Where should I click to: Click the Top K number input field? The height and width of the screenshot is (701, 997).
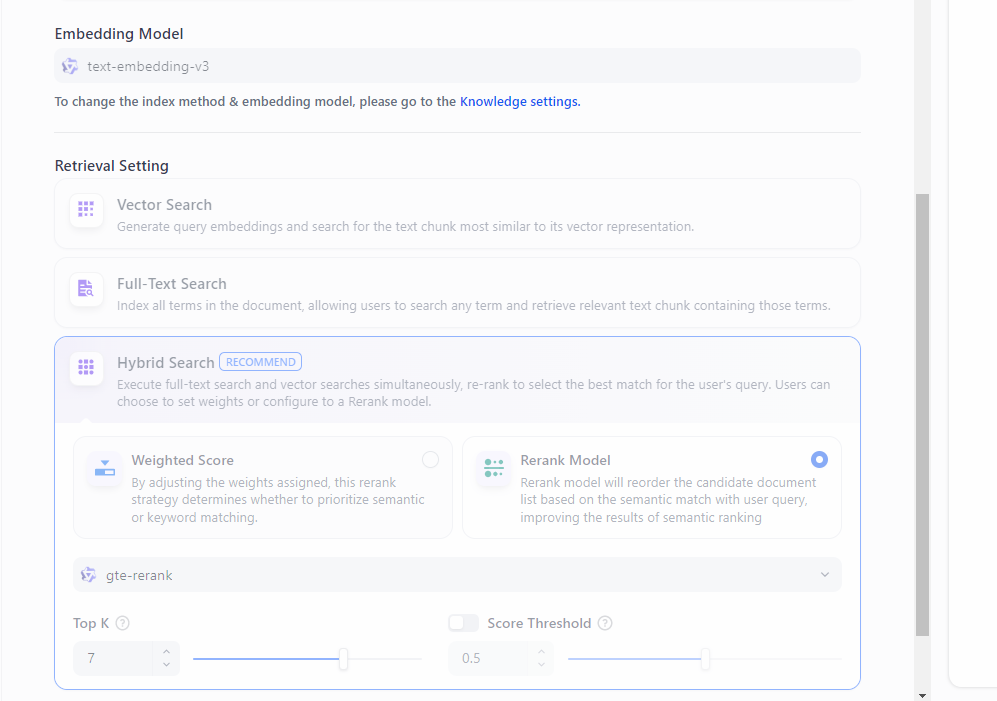coord(115,658)
